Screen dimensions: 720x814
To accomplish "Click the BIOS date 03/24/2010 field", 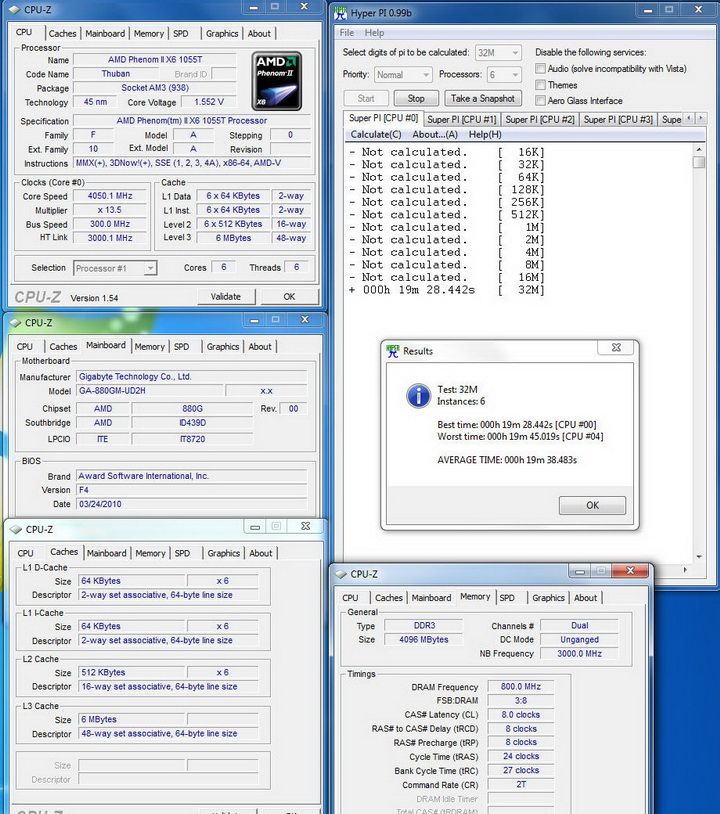I will click(x=192, y=504).
